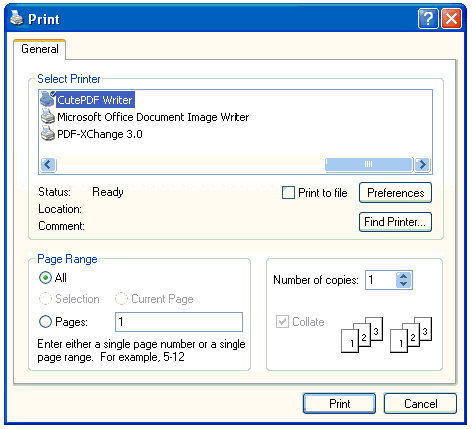Choose the Selection radio button

45,299
